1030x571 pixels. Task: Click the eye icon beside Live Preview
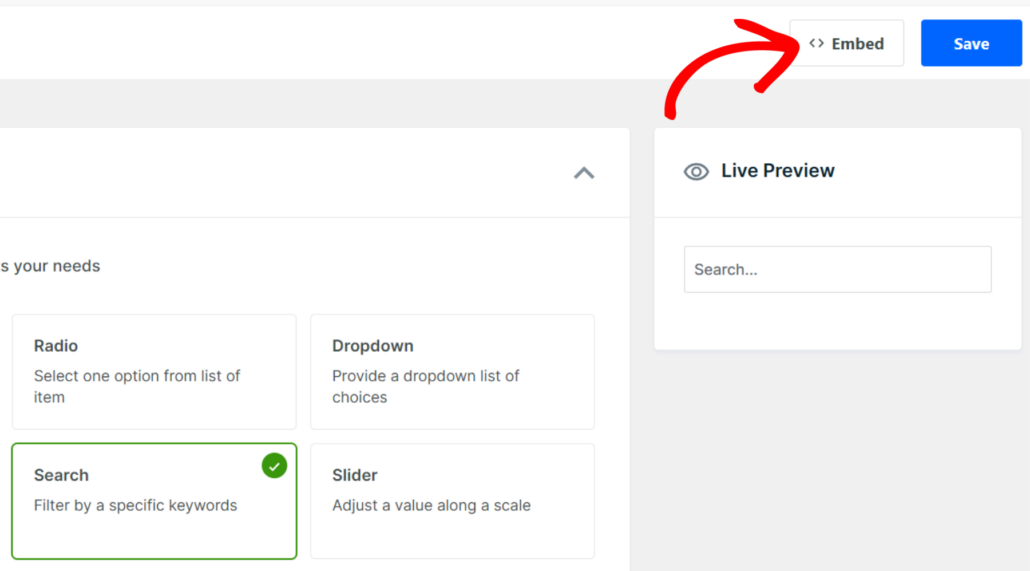click(696, 172)
